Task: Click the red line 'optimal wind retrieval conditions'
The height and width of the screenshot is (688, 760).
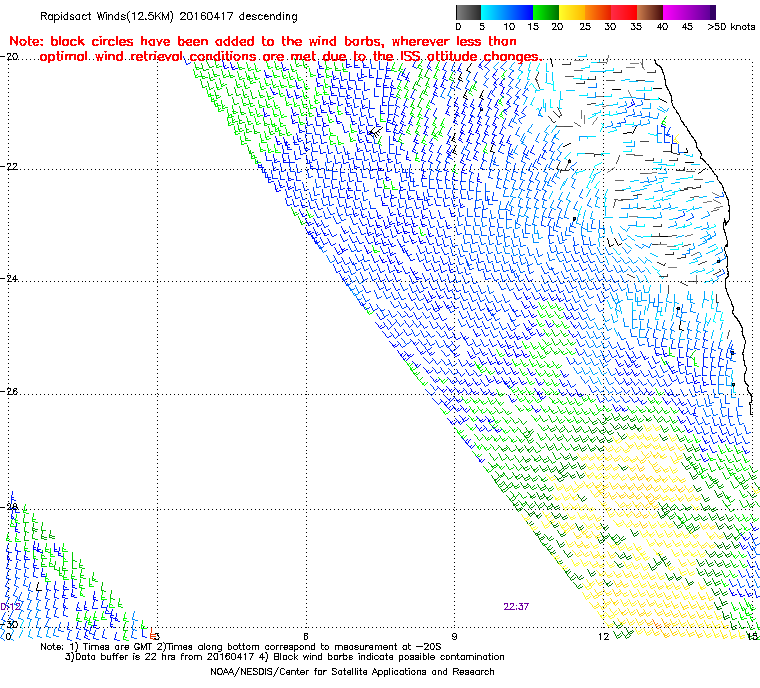Action: pyautogui.click(x=290, y=57)
